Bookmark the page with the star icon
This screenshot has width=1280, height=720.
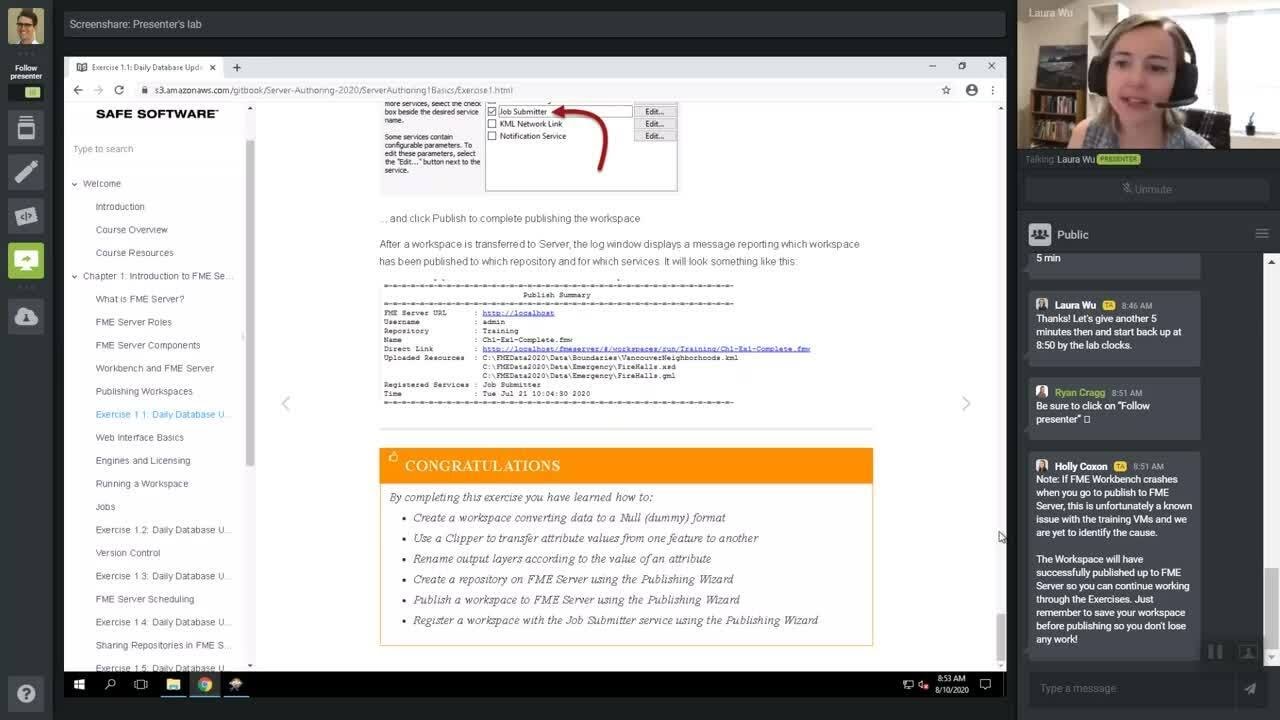pyautogui.click(x=946, y=90)
